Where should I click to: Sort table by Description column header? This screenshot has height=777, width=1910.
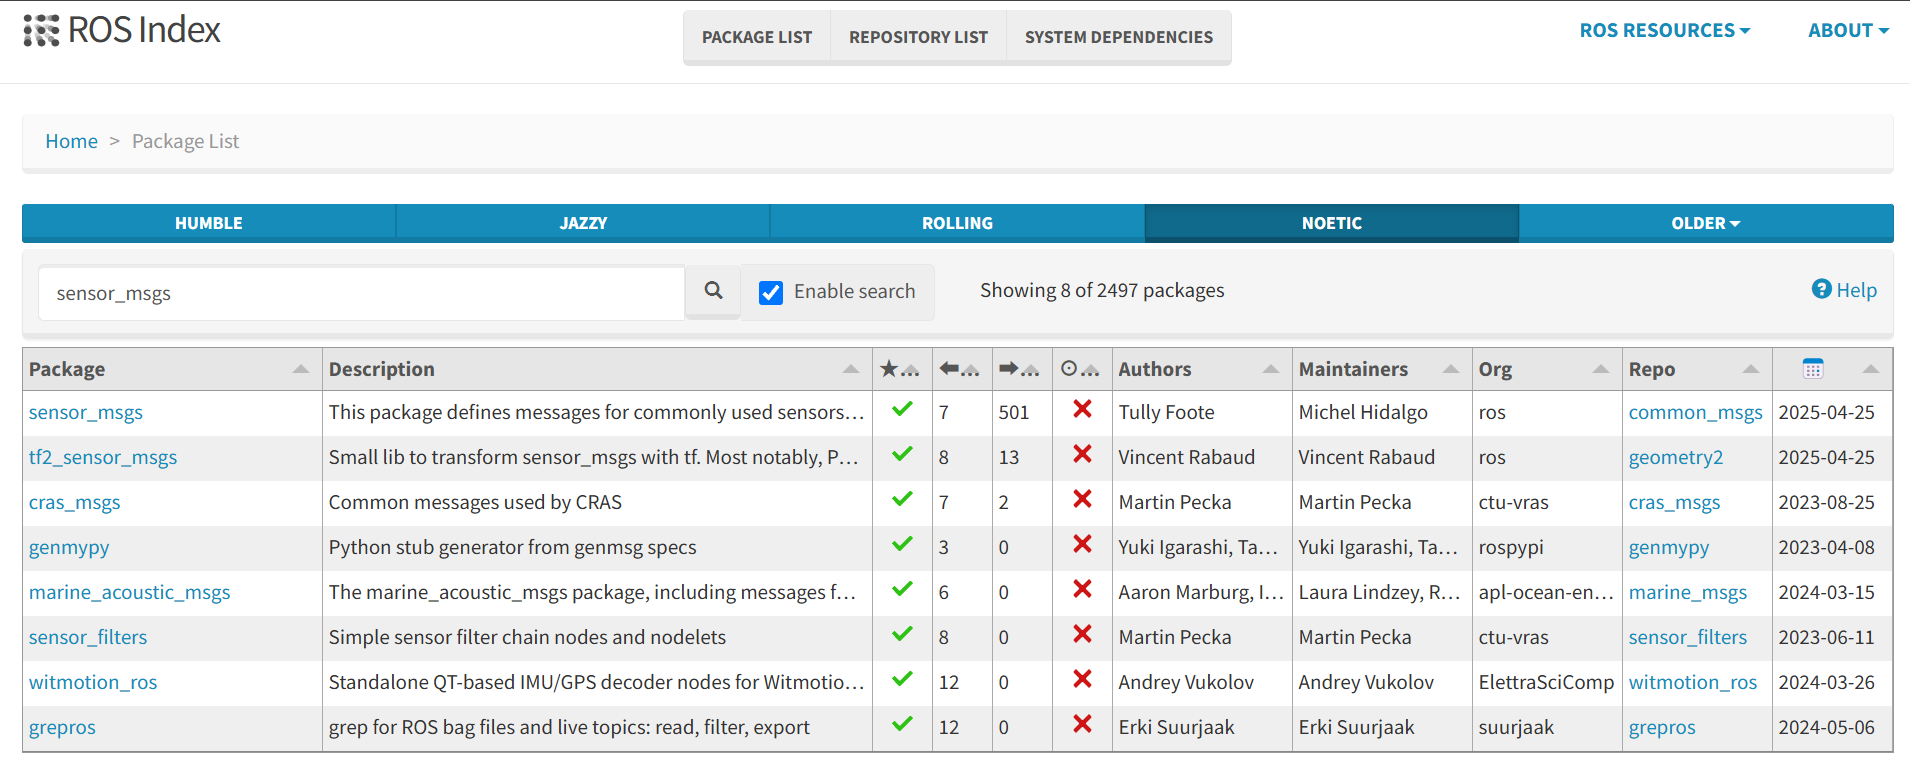597,369
